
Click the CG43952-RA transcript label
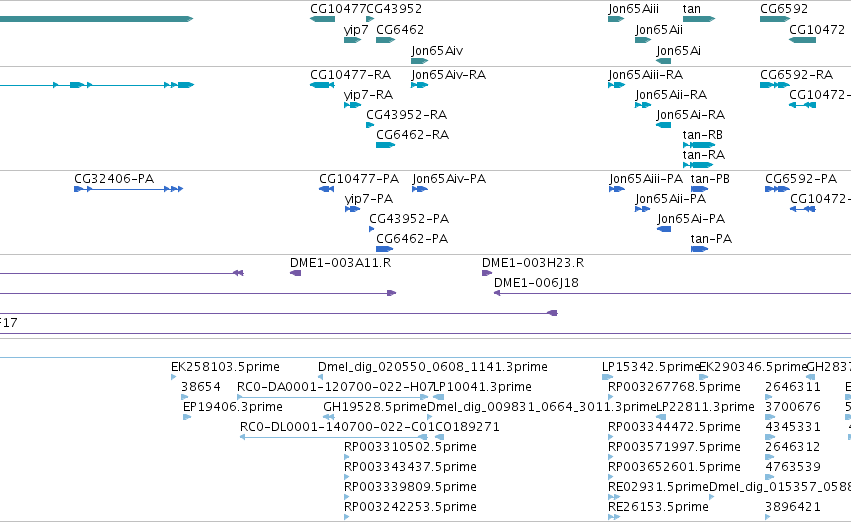[x=407, y=114]
